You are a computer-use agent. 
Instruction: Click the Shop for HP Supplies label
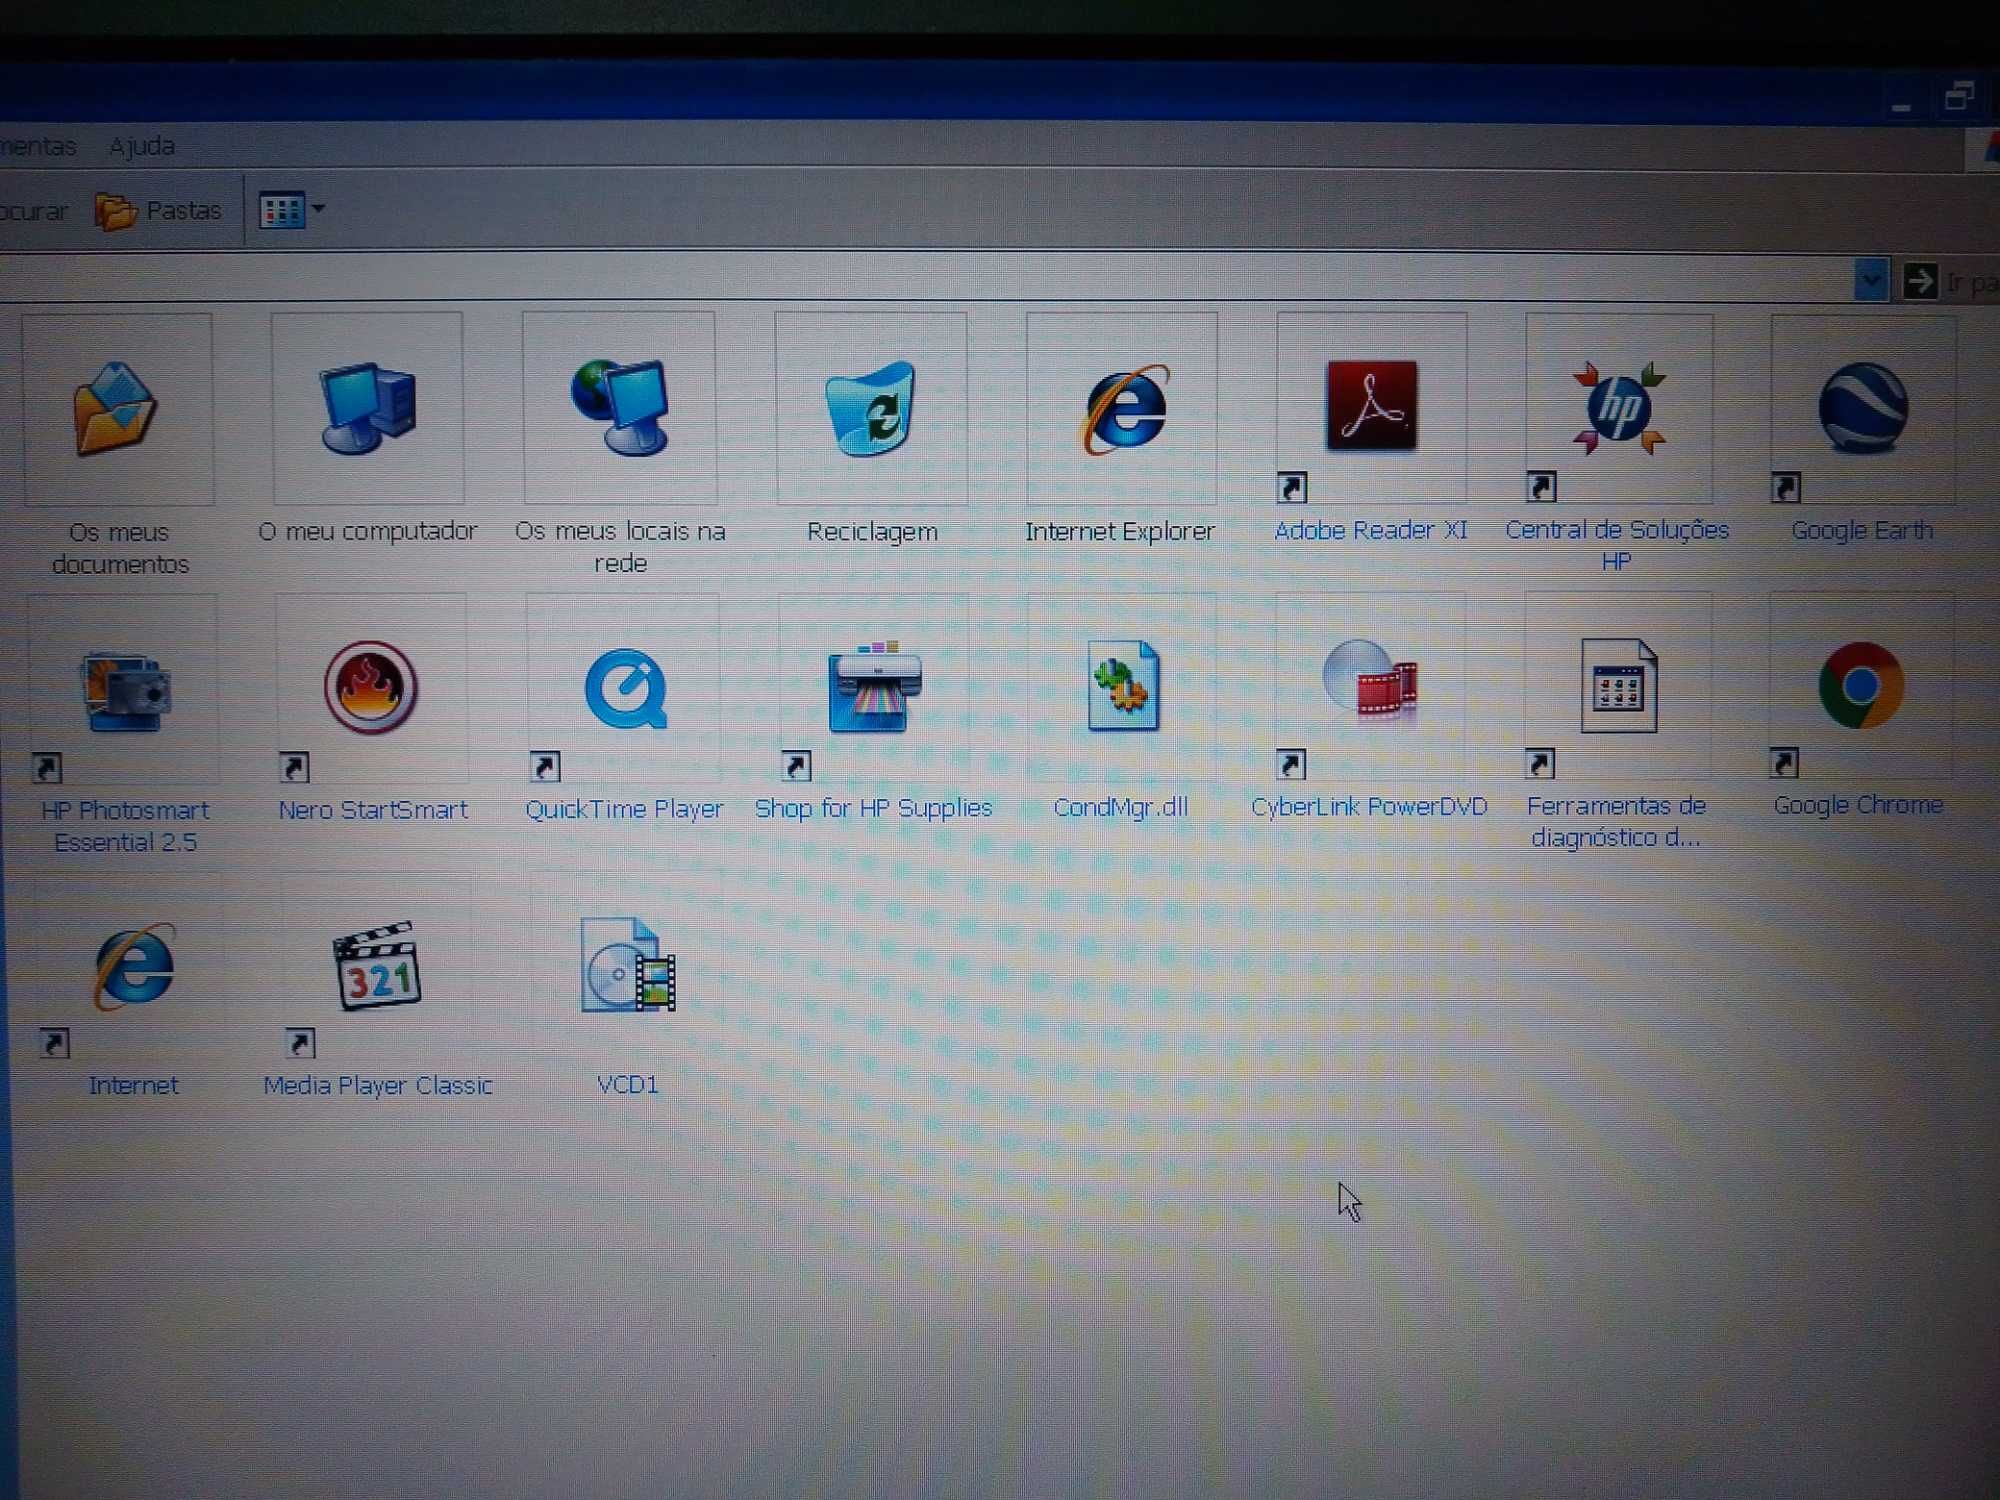(x=873, y=808)
